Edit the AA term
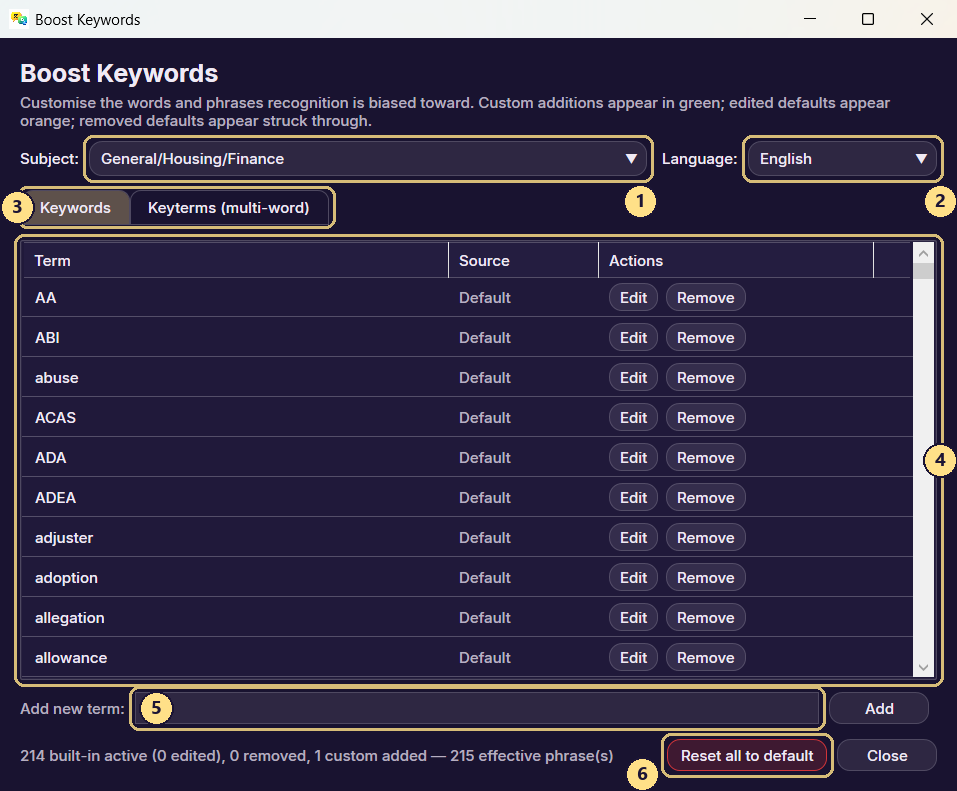Viewport: 957px width, 791px height. pyautogui.click(x=633, y=298)
